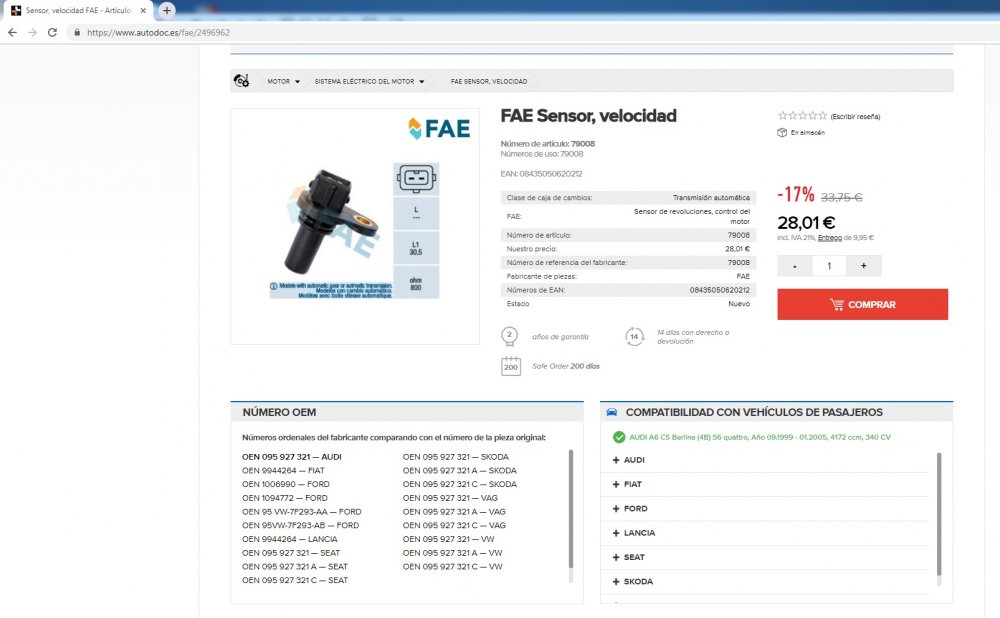
Task: Go forward in browser history
Action: coord(32,33)
